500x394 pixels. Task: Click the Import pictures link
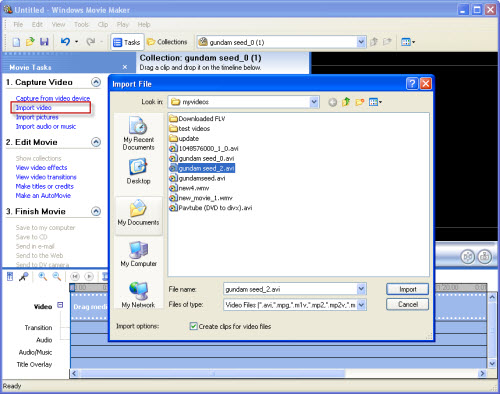pos(37,117)
